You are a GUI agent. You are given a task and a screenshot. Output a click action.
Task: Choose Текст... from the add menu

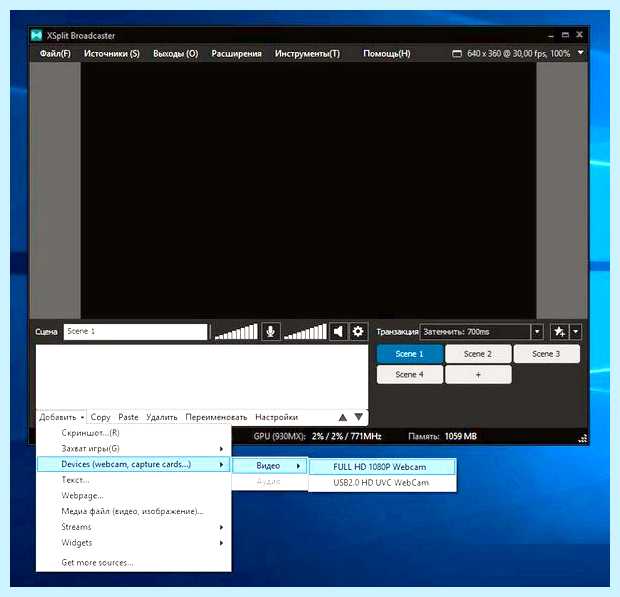coord(134,480)
